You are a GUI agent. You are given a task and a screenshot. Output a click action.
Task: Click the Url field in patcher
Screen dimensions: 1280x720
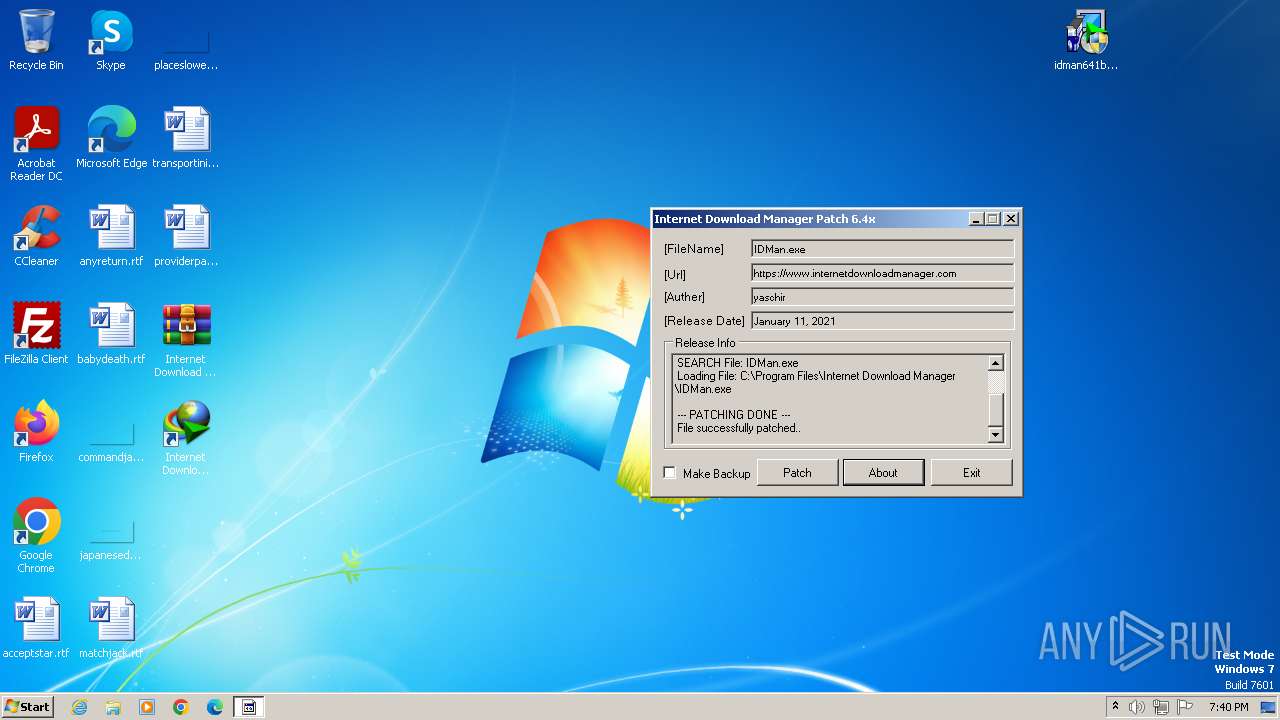tap(883, 273)
